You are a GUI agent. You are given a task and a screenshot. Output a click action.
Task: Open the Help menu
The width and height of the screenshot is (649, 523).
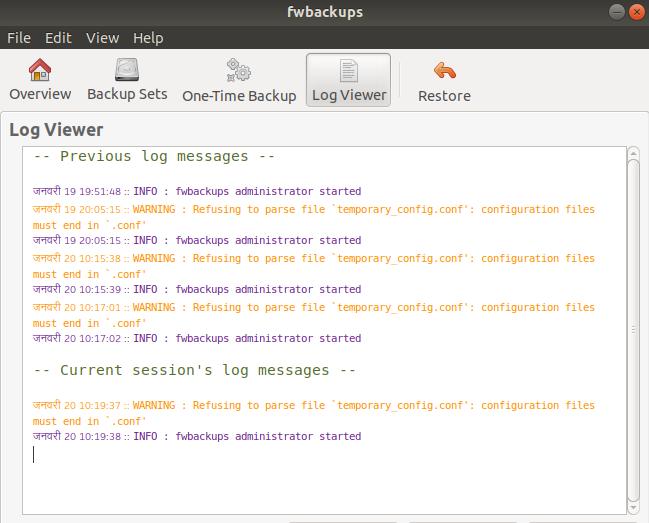point(148,38)
